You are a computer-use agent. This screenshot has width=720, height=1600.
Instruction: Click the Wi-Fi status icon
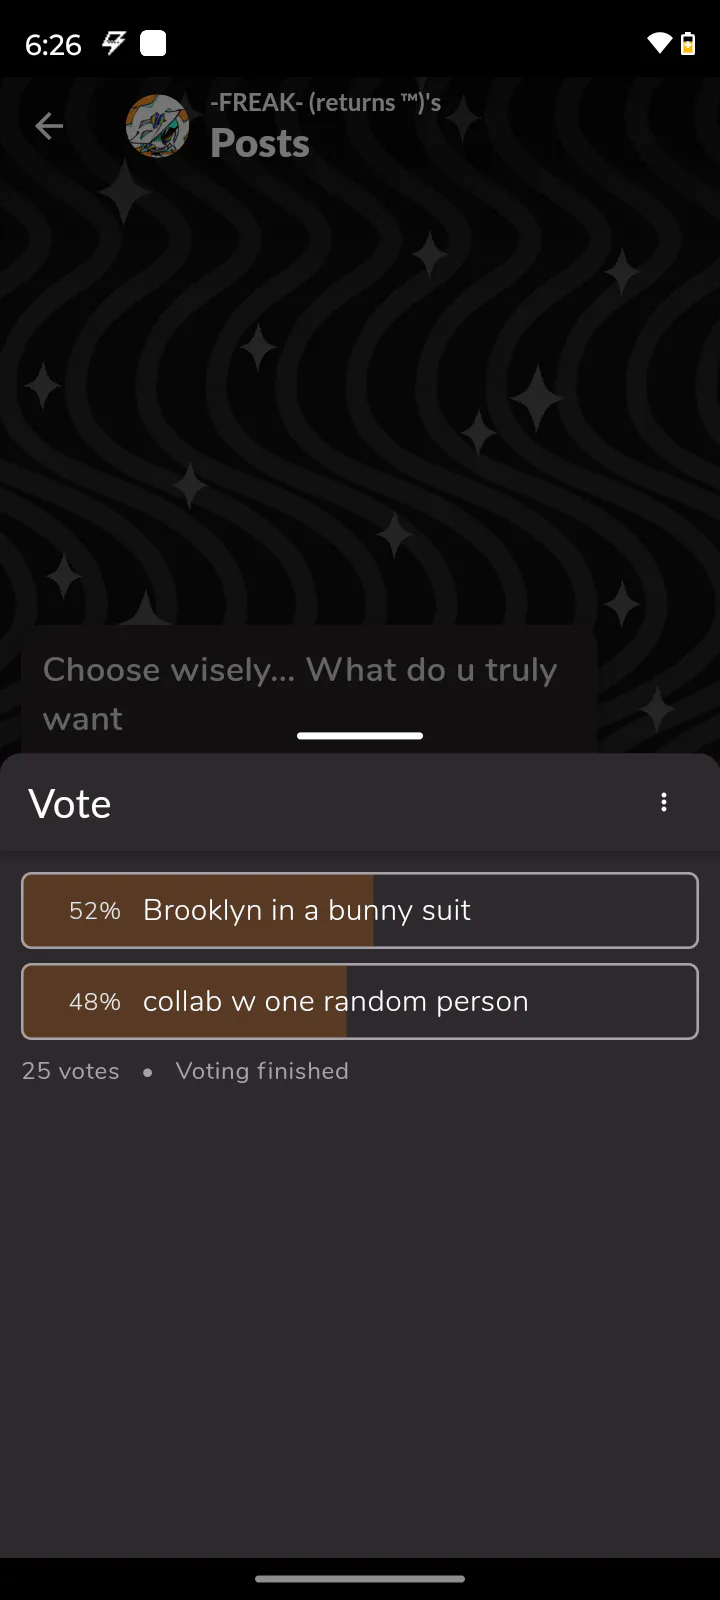(659, 43)
